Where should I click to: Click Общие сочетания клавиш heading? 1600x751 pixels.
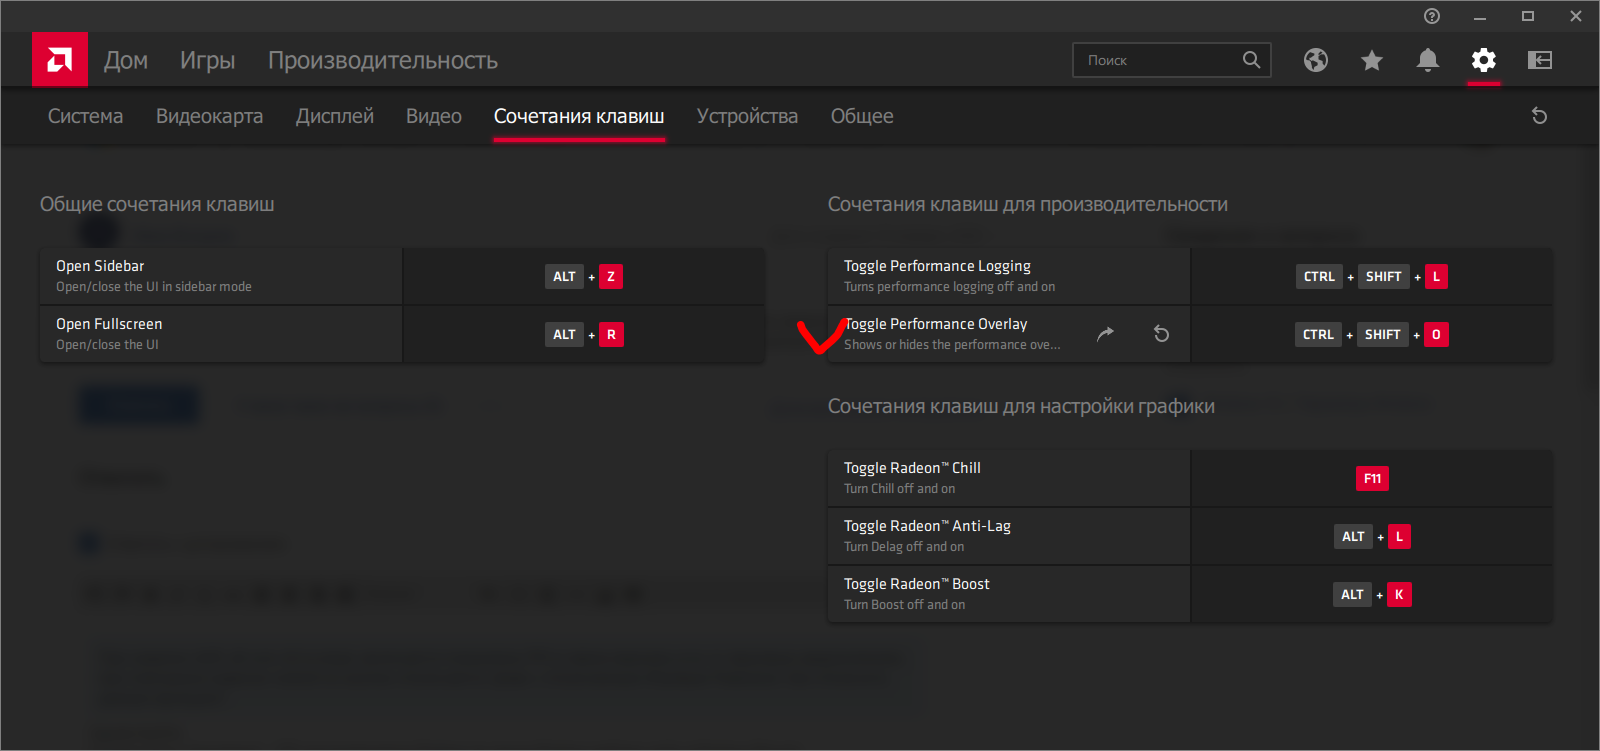point(157,204)
